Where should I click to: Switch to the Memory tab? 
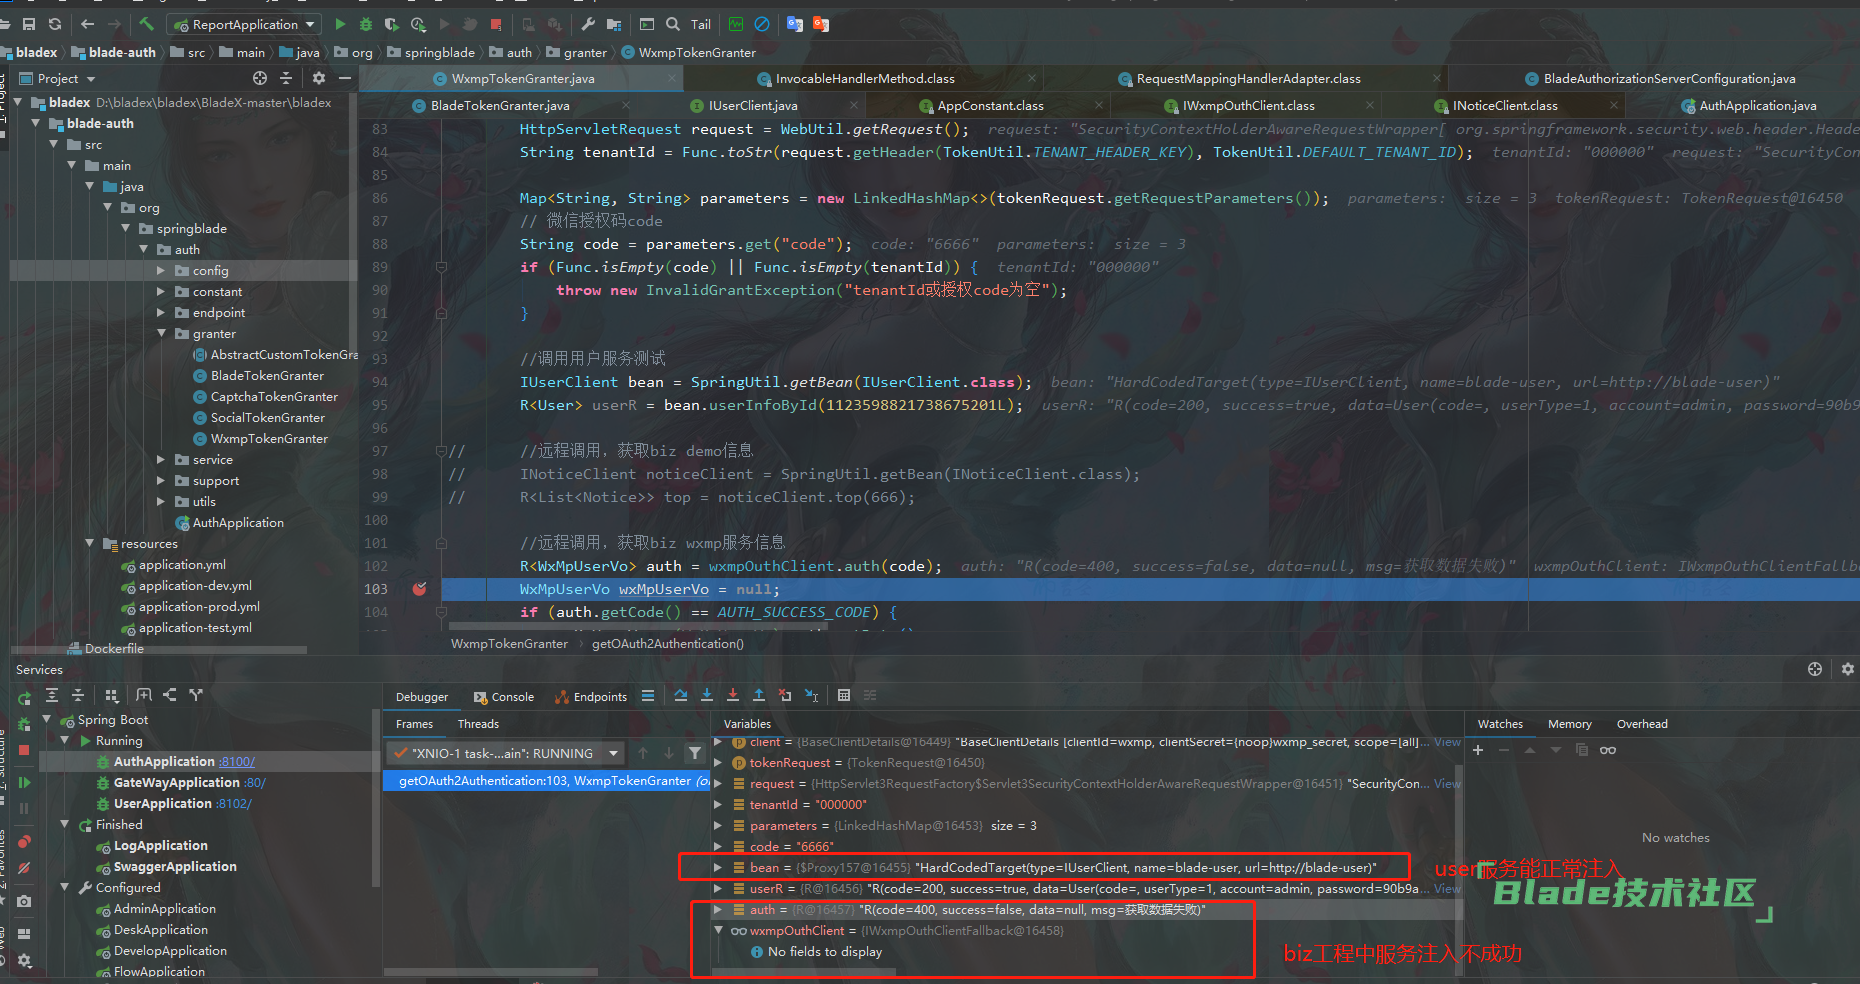1569,724
